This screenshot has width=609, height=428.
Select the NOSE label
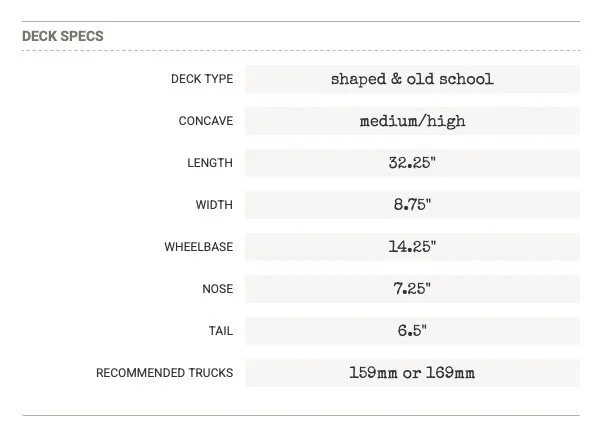pyautogui.click(x=218, y=289)
